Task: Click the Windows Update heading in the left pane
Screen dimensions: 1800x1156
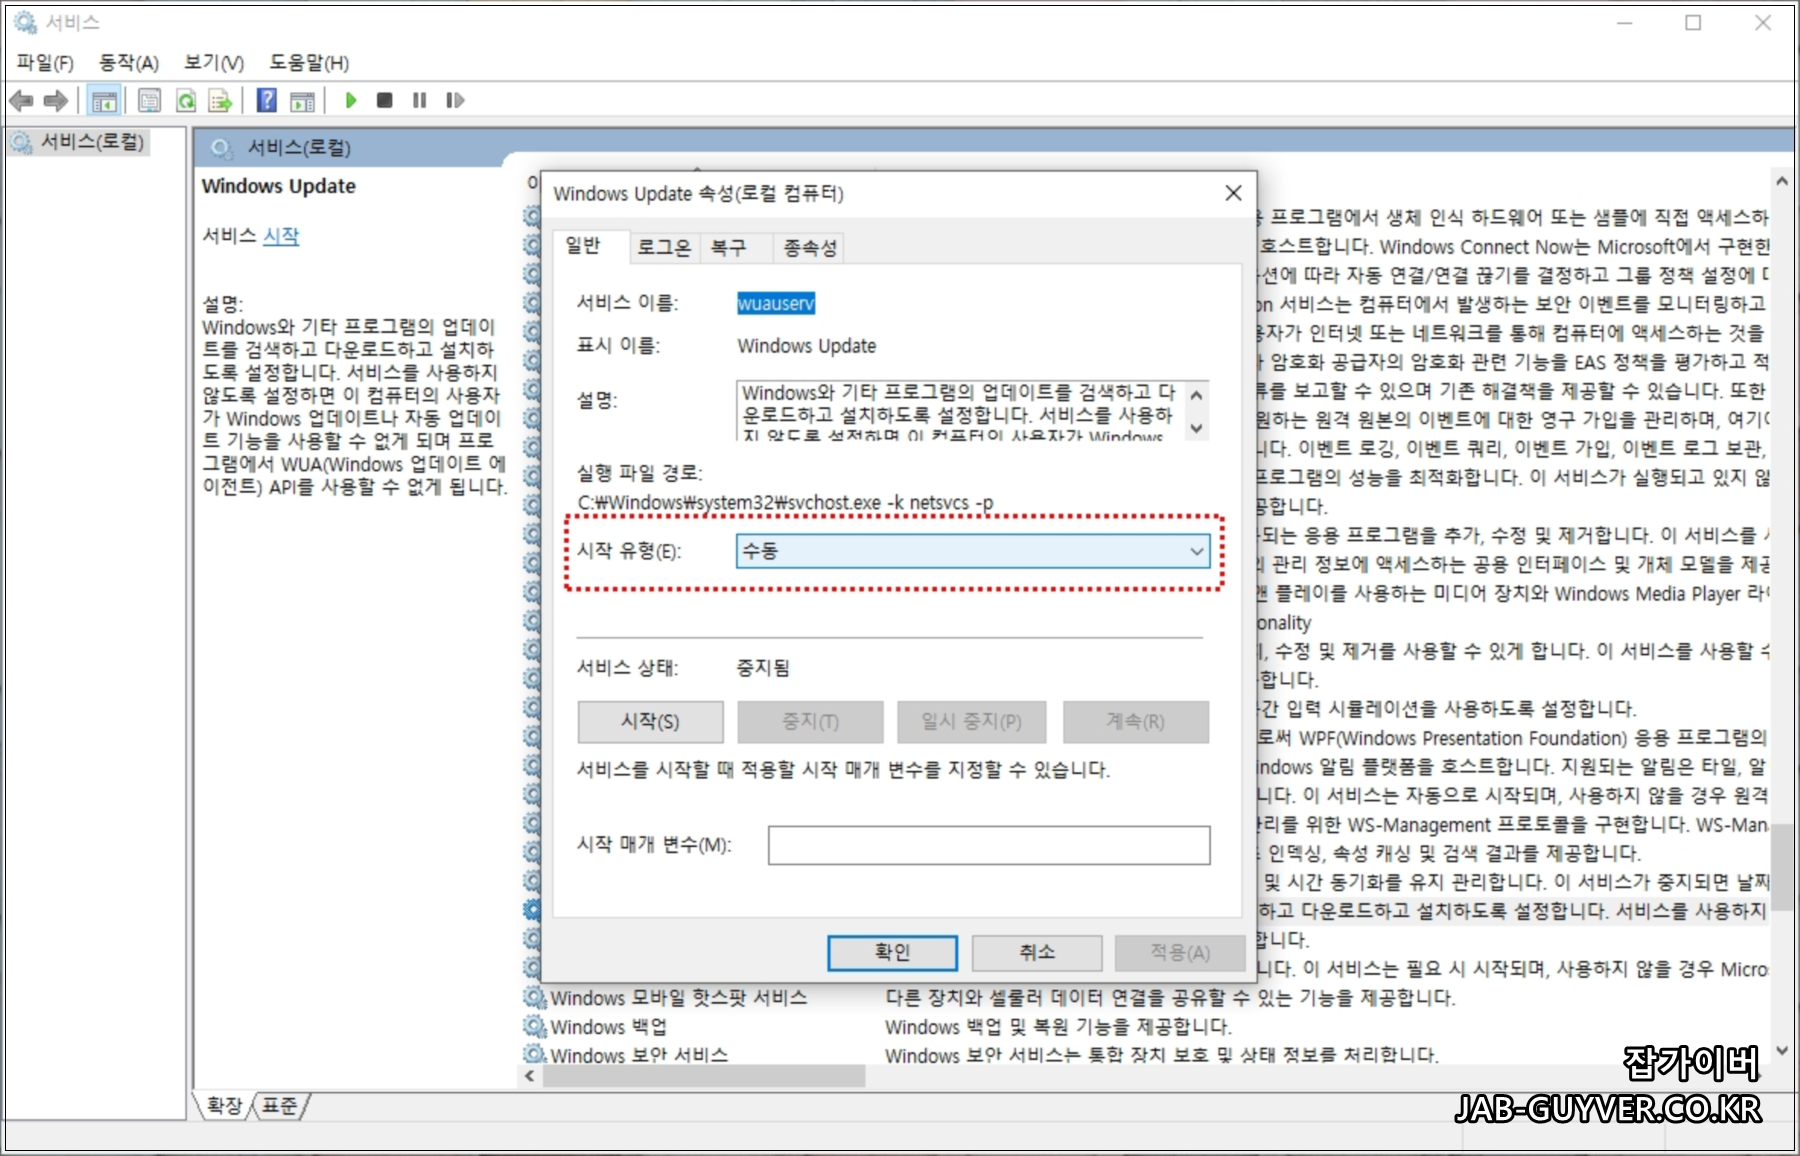Action: [x=279, y=186]
